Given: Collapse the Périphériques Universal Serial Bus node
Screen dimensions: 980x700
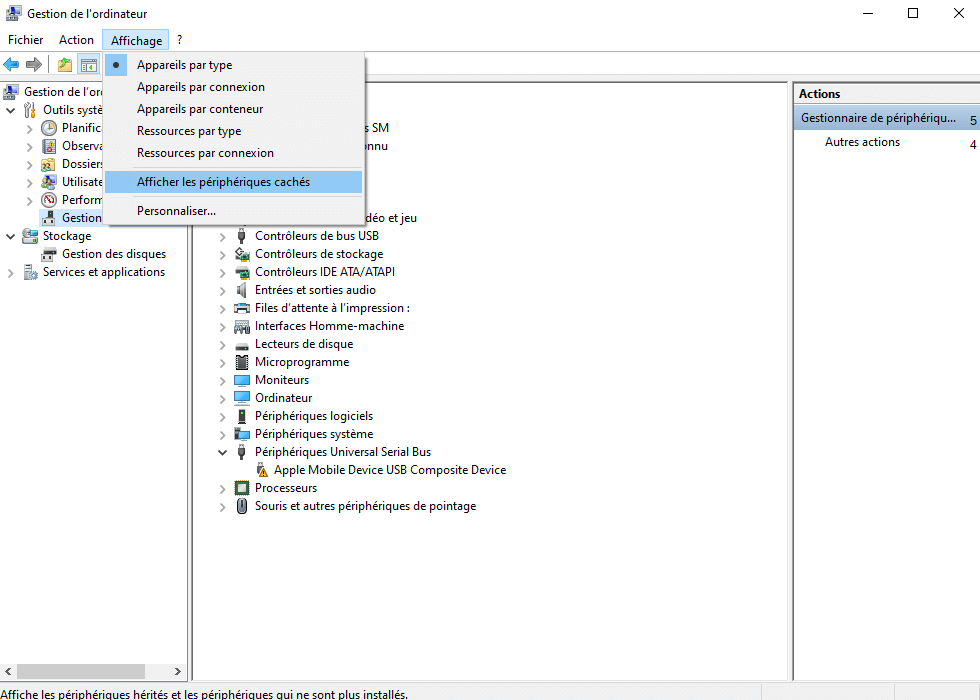Looking at the screenshot, I should click(x=223, y=452).
